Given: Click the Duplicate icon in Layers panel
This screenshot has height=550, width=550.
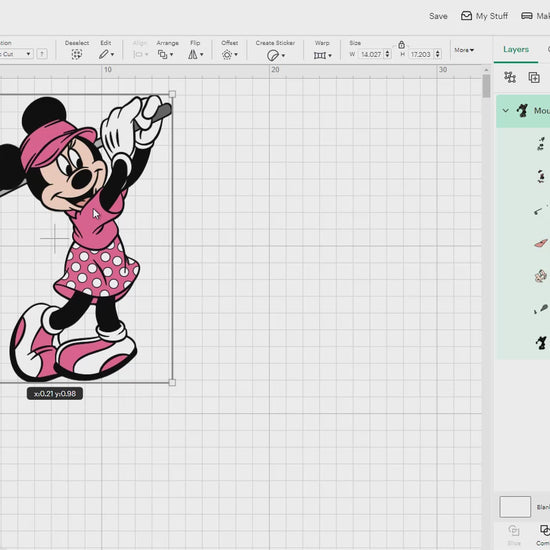Looking at the screenshot, I should point(534,77).
